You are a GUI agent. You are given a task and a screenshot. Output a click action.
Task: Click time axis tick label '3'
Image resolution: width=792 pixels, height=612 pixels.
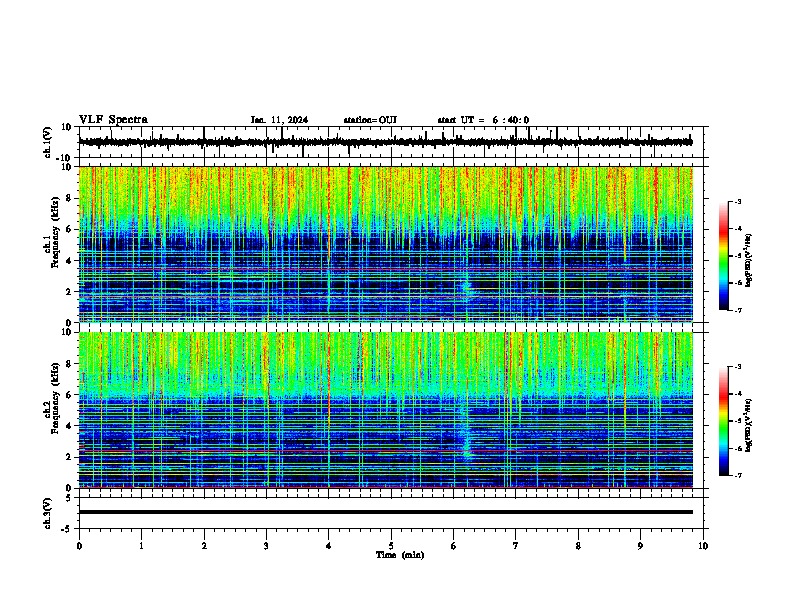[266, 546]
